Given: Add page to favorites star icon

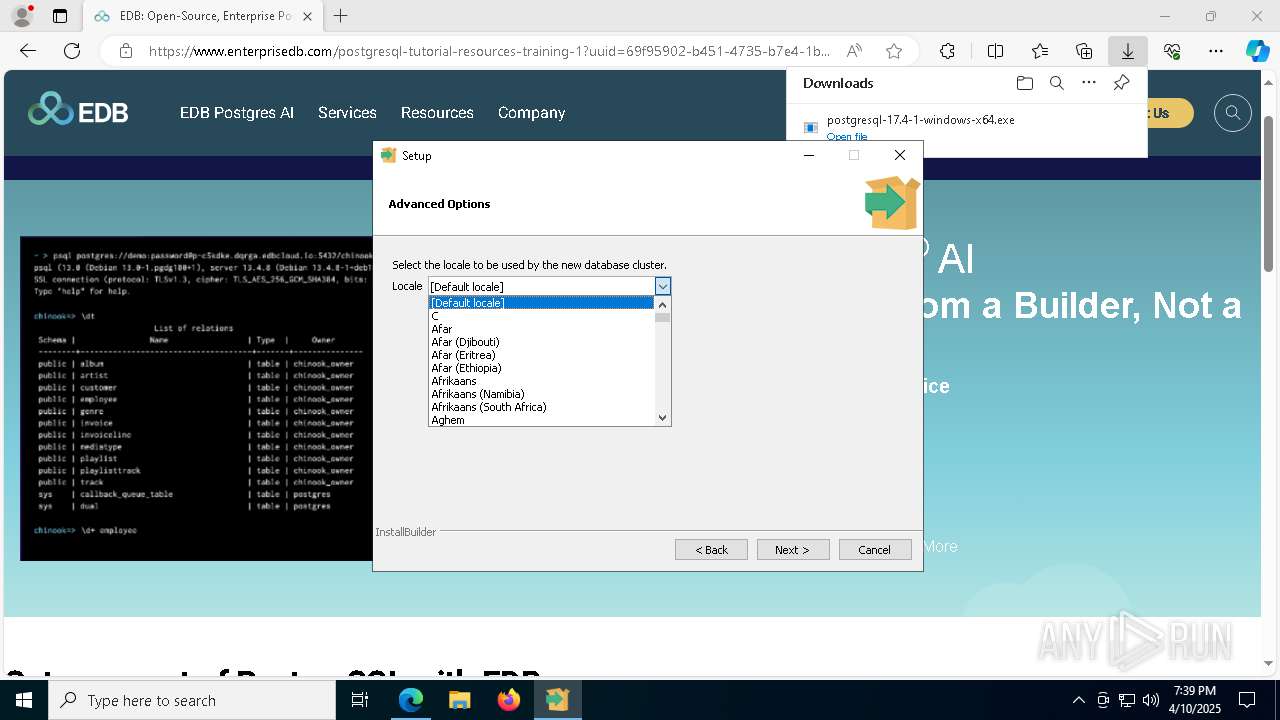Looking at the screenshot, I should (x=894, y=51).
